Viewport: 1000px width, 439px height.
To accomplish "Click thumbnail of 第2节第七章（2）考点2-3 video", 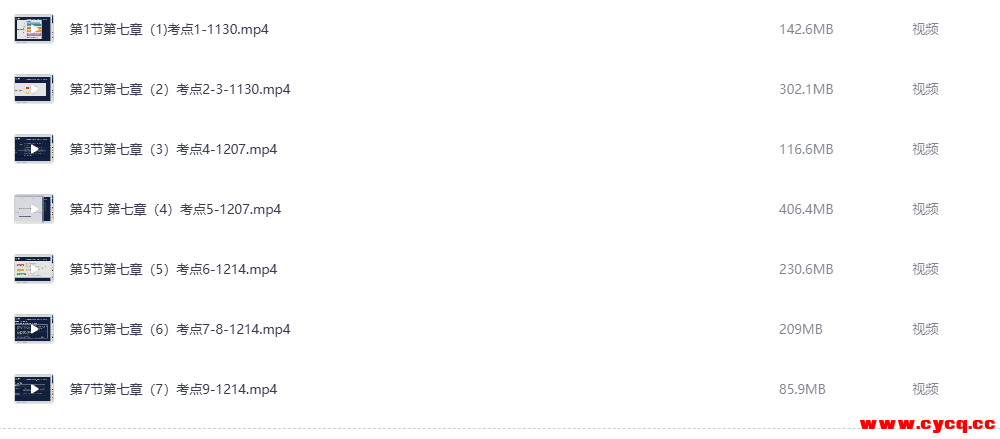I will coord(34,89).
